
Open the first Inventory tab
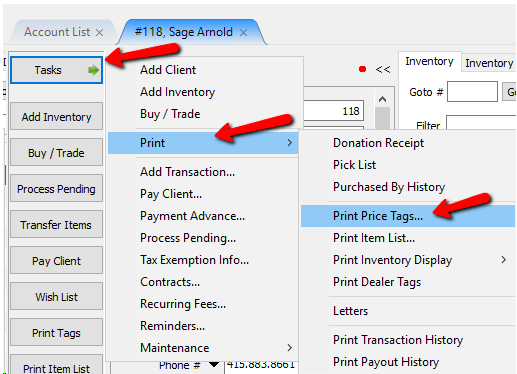click(x=429, y=61)
